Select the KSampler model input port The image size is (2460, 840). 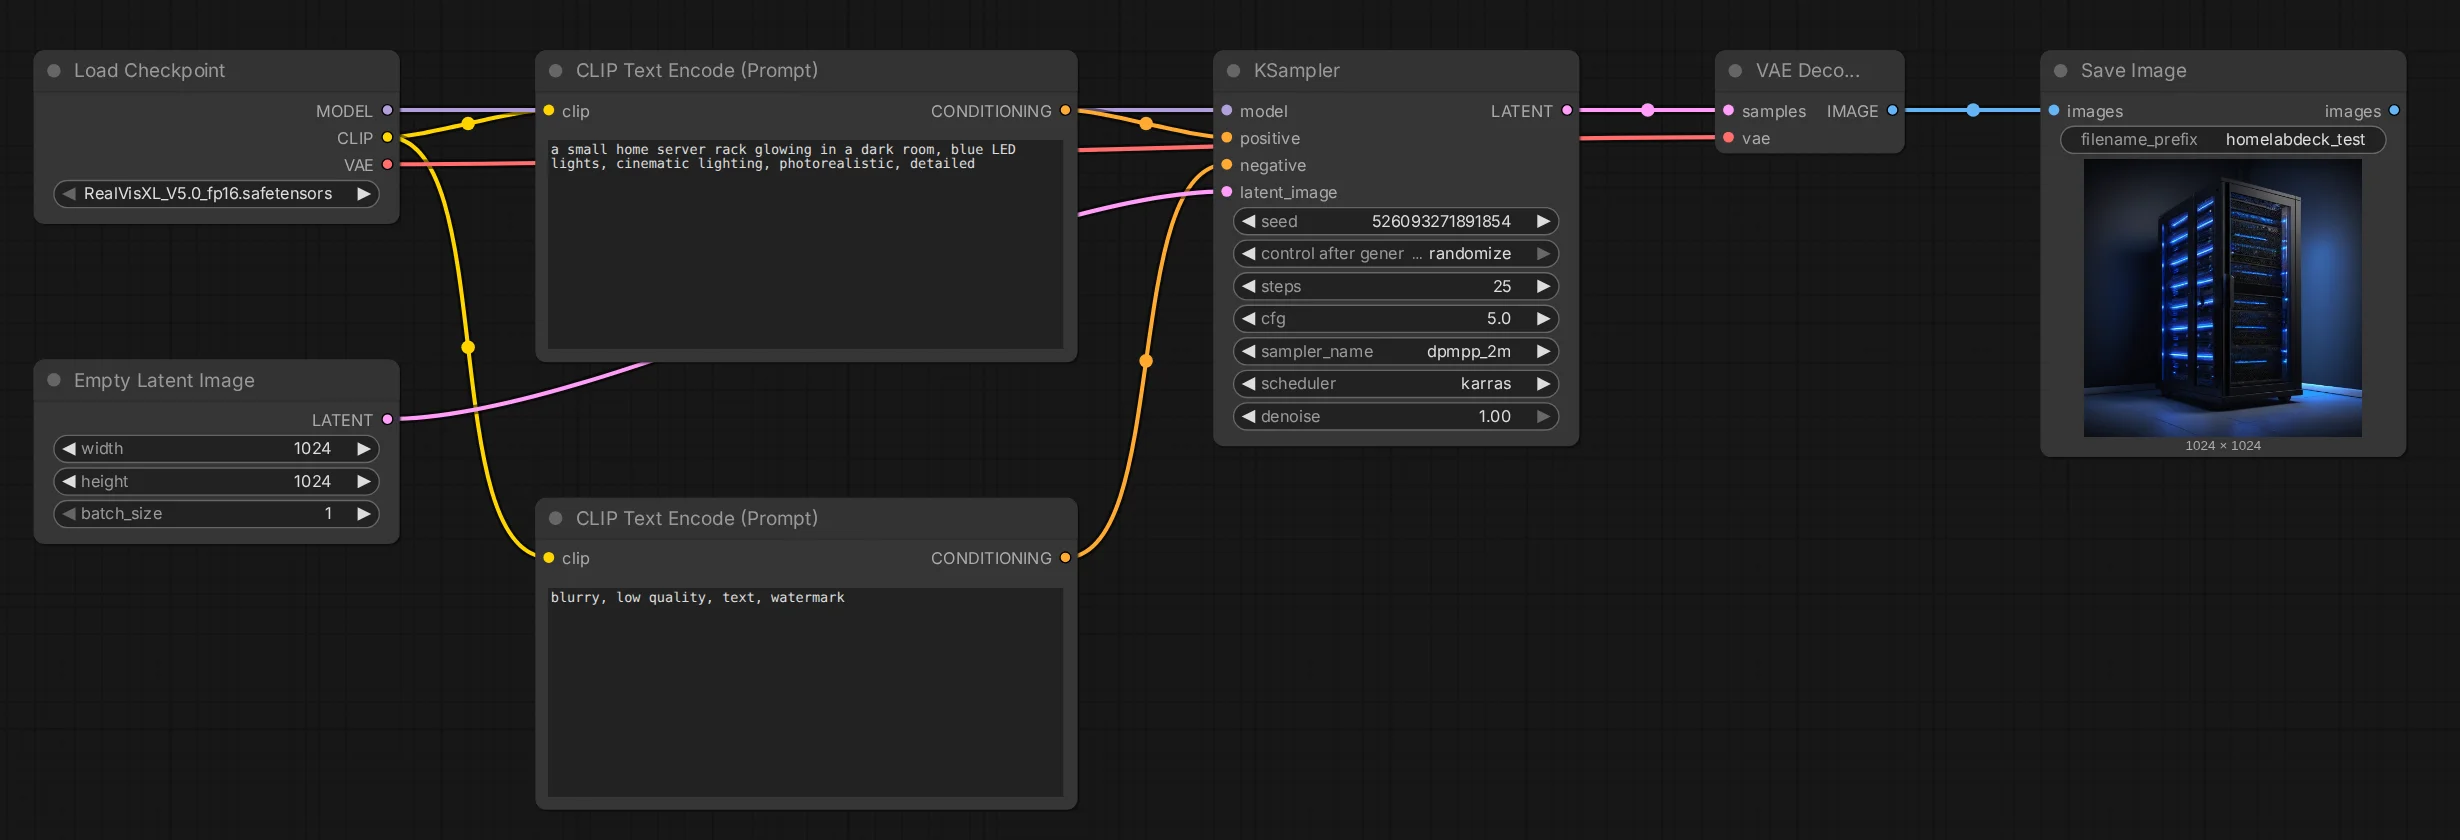[1227, 111]
